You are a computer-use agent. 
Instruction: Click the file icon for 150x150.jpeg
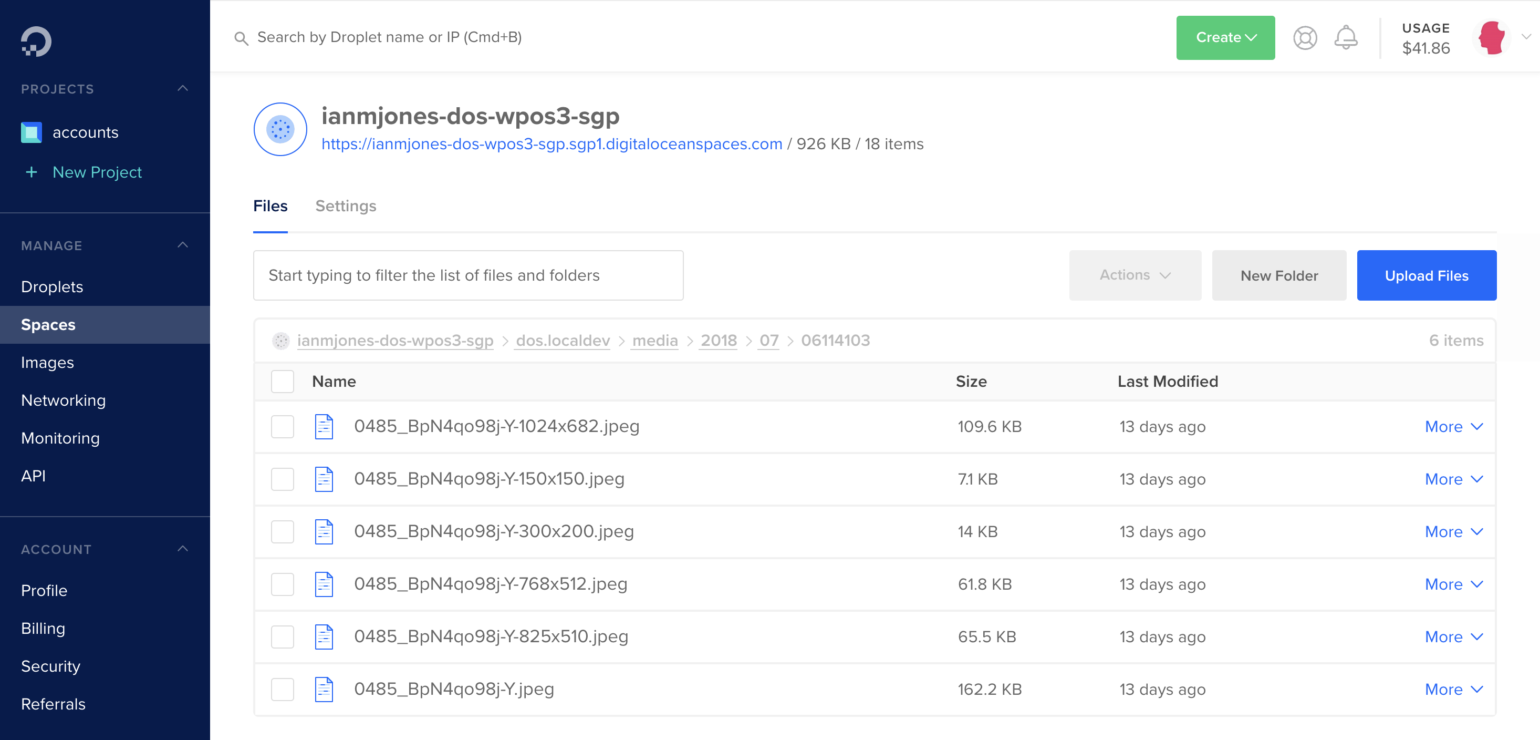point(324,479)
